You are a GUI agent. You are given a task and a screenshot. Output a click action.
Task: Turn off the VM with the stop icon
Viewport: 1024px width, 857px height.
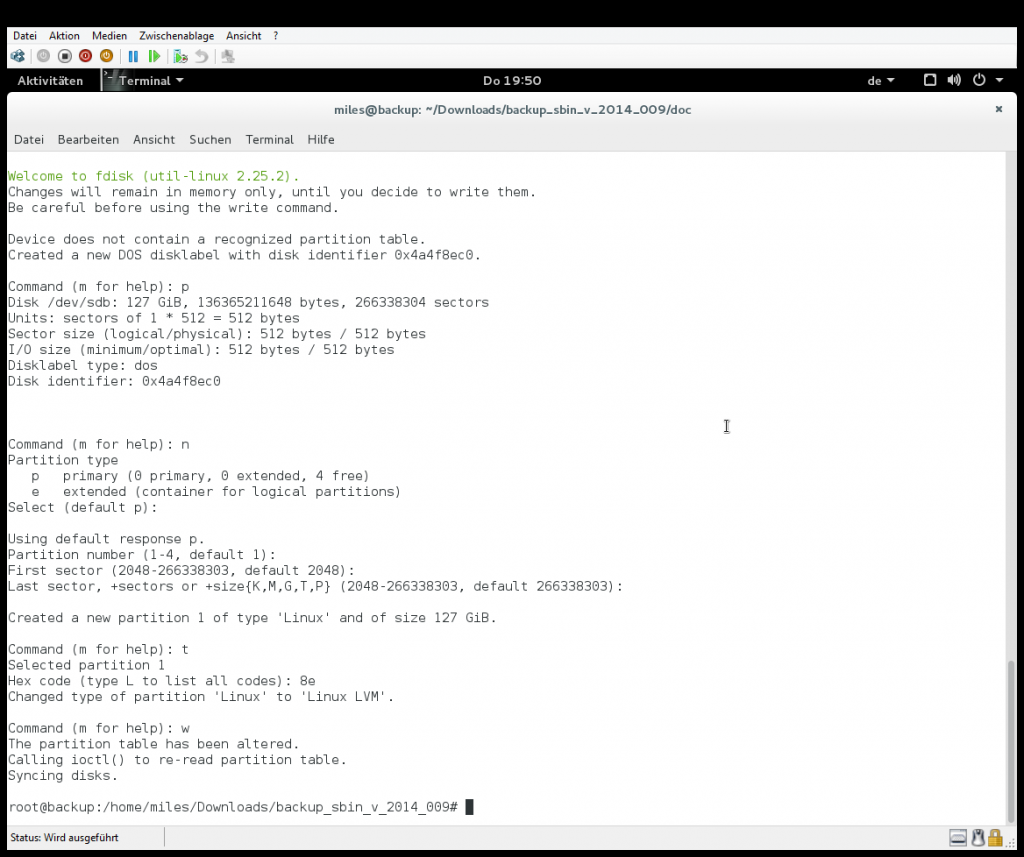65,56
